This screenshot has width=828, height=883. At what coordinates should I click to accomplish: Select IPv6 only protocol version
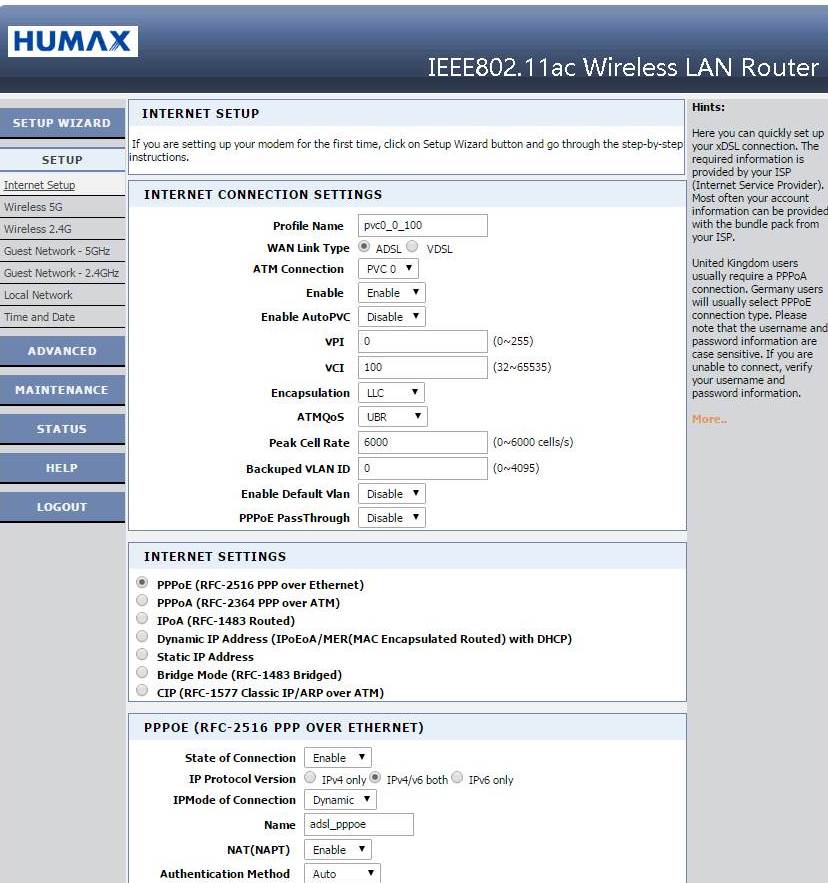[457, 778]
